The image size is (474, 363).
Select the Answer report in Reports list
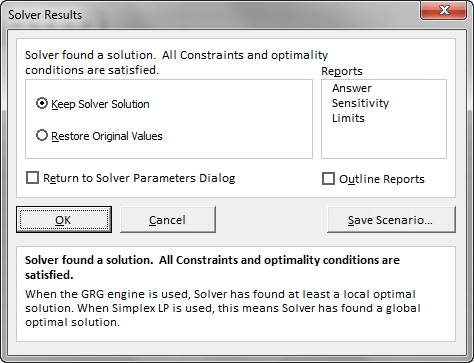coord(352,88)
